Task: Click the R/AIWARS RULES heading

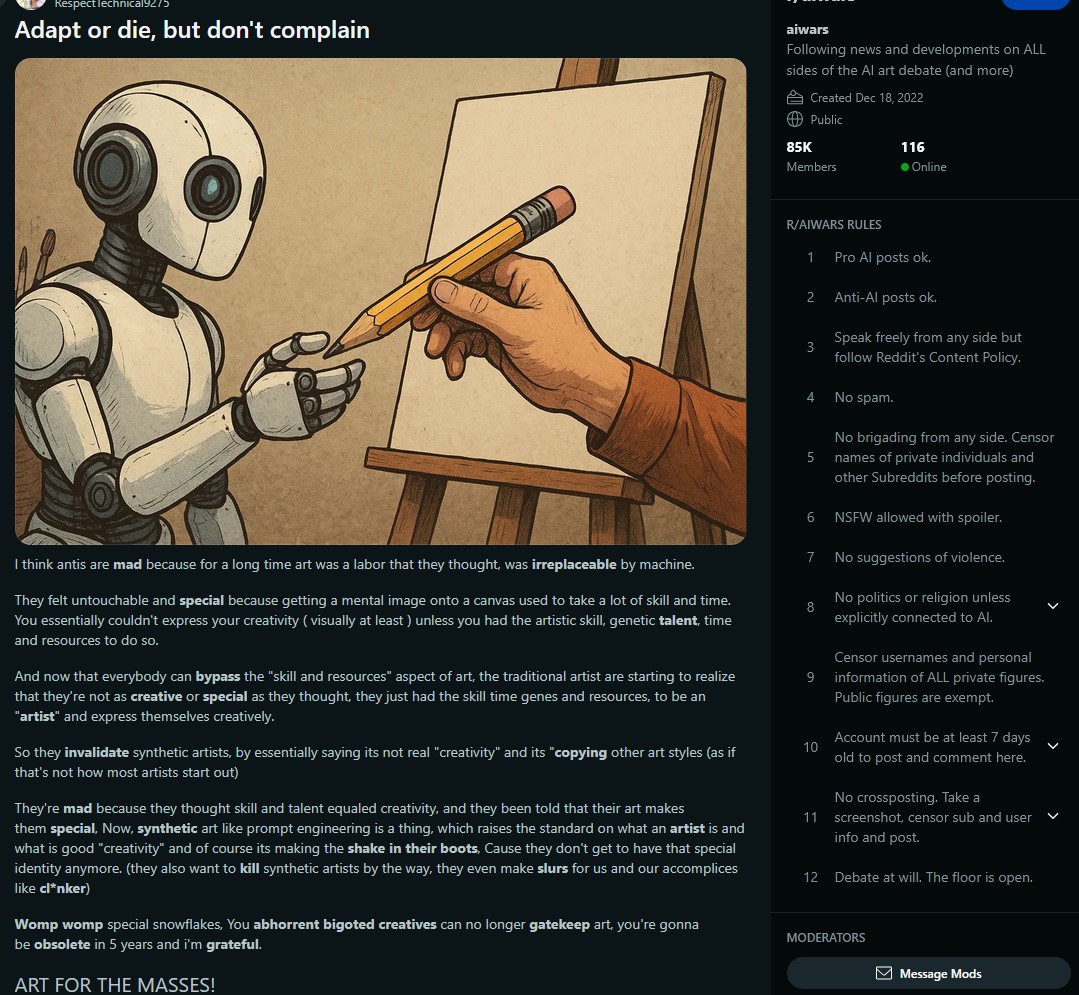Action: [833, 225]
